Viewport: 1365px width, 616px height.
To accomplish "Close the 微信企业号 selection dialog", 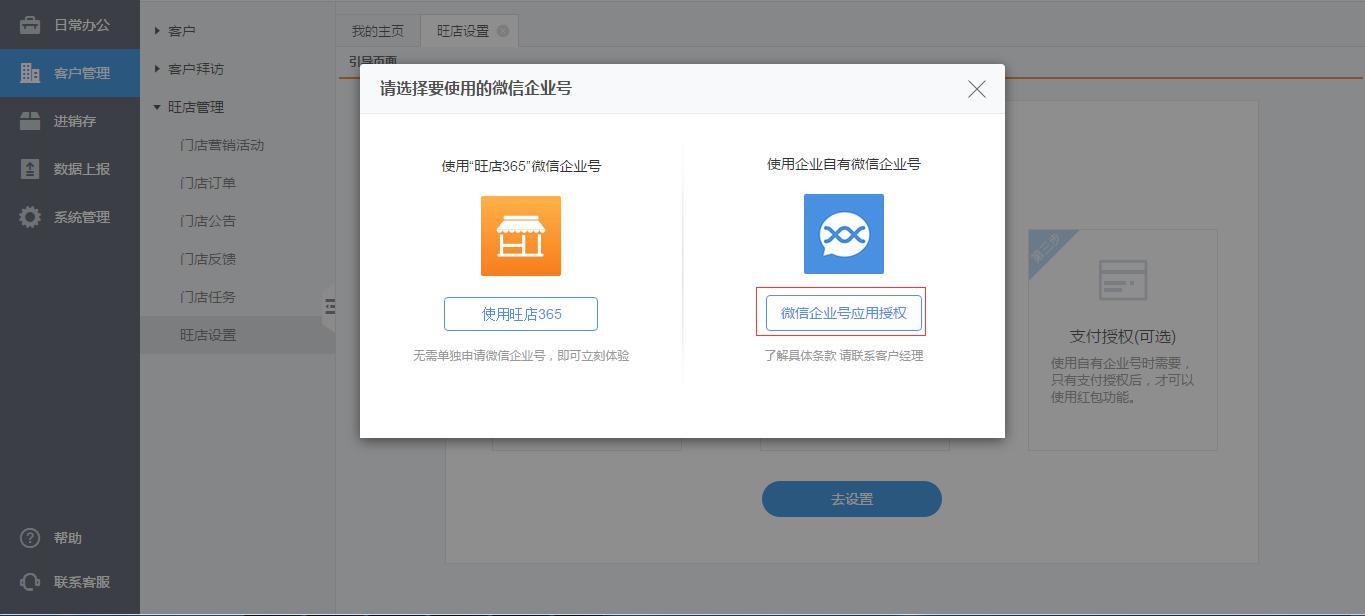I will click(976, 89).
